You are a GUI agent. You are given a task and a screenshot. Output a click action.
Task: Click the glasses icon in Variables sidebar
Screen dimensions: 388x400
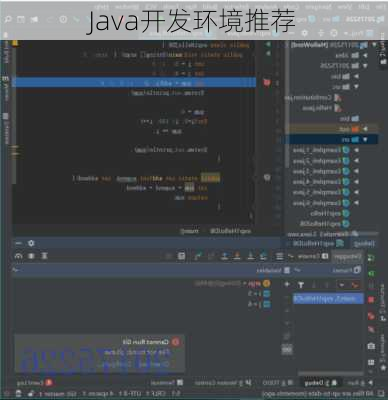(287, 349)
